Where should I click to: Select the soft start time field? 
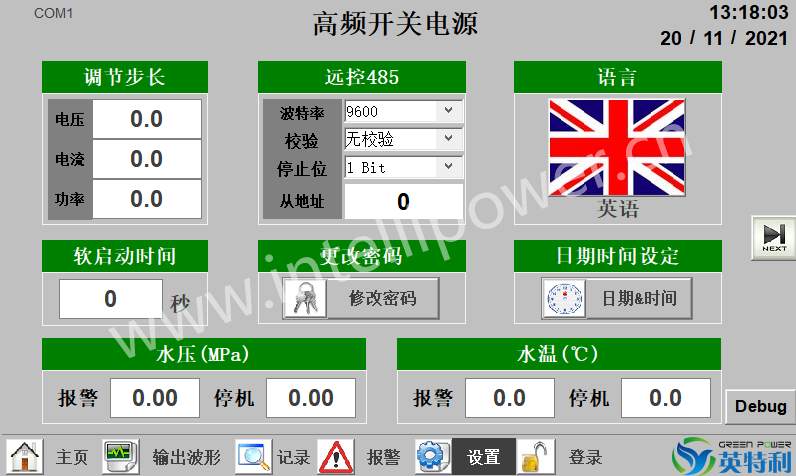click(110, 298)
